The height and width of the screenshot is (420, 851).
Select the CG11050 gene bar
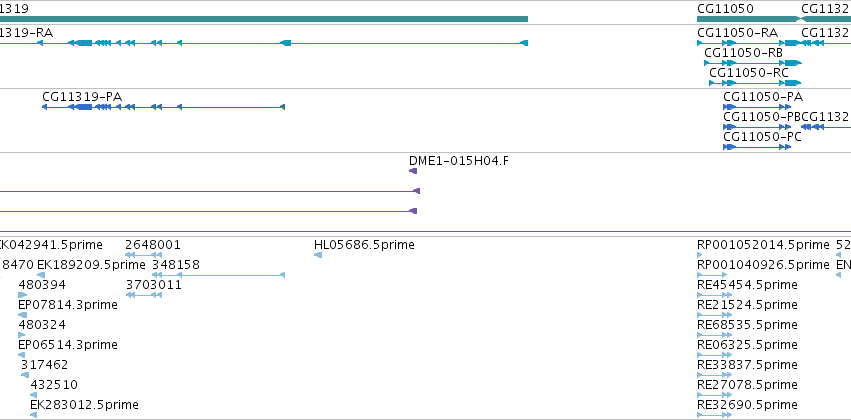(x=748, y=19)
